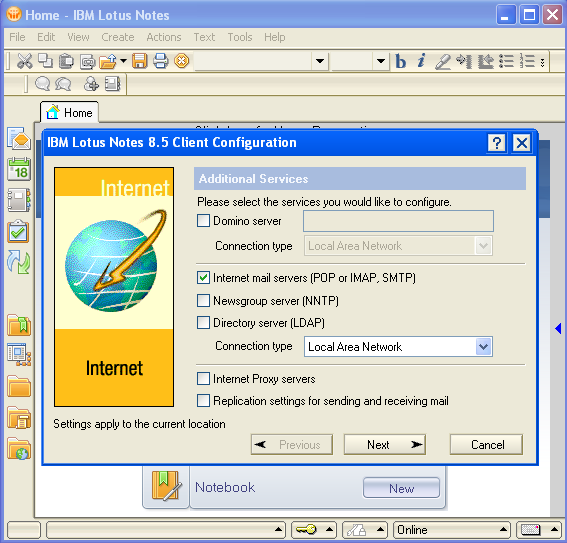Viewport: 567px width, 543px height.
Task: Toggle italic text formatting
Action: click(421, 61)
